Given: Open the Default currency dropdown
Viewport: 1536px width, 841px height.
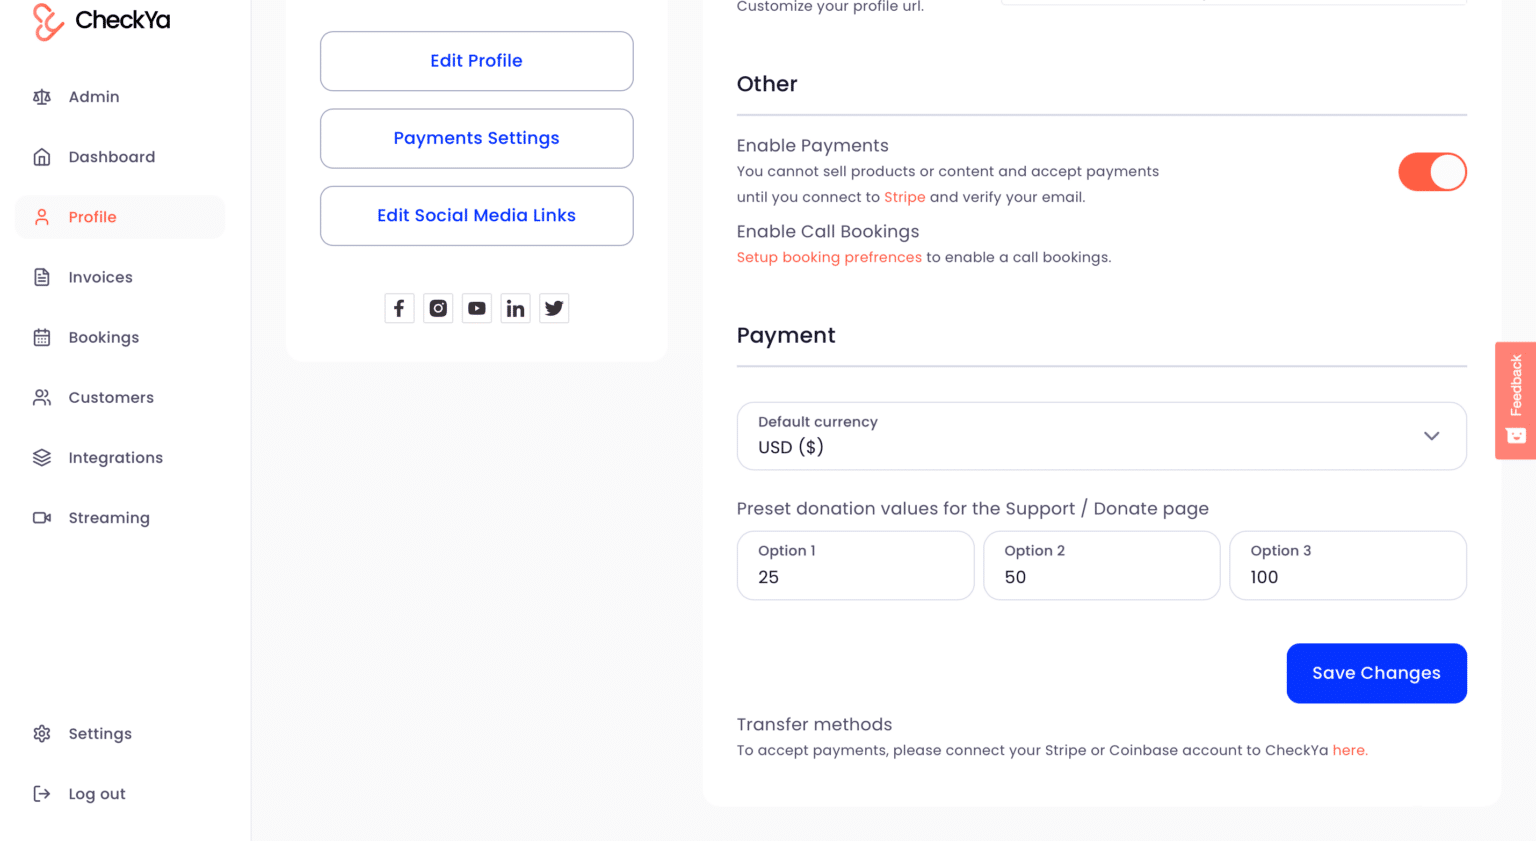Looking at the screenshot, I should click(1101, 436).
